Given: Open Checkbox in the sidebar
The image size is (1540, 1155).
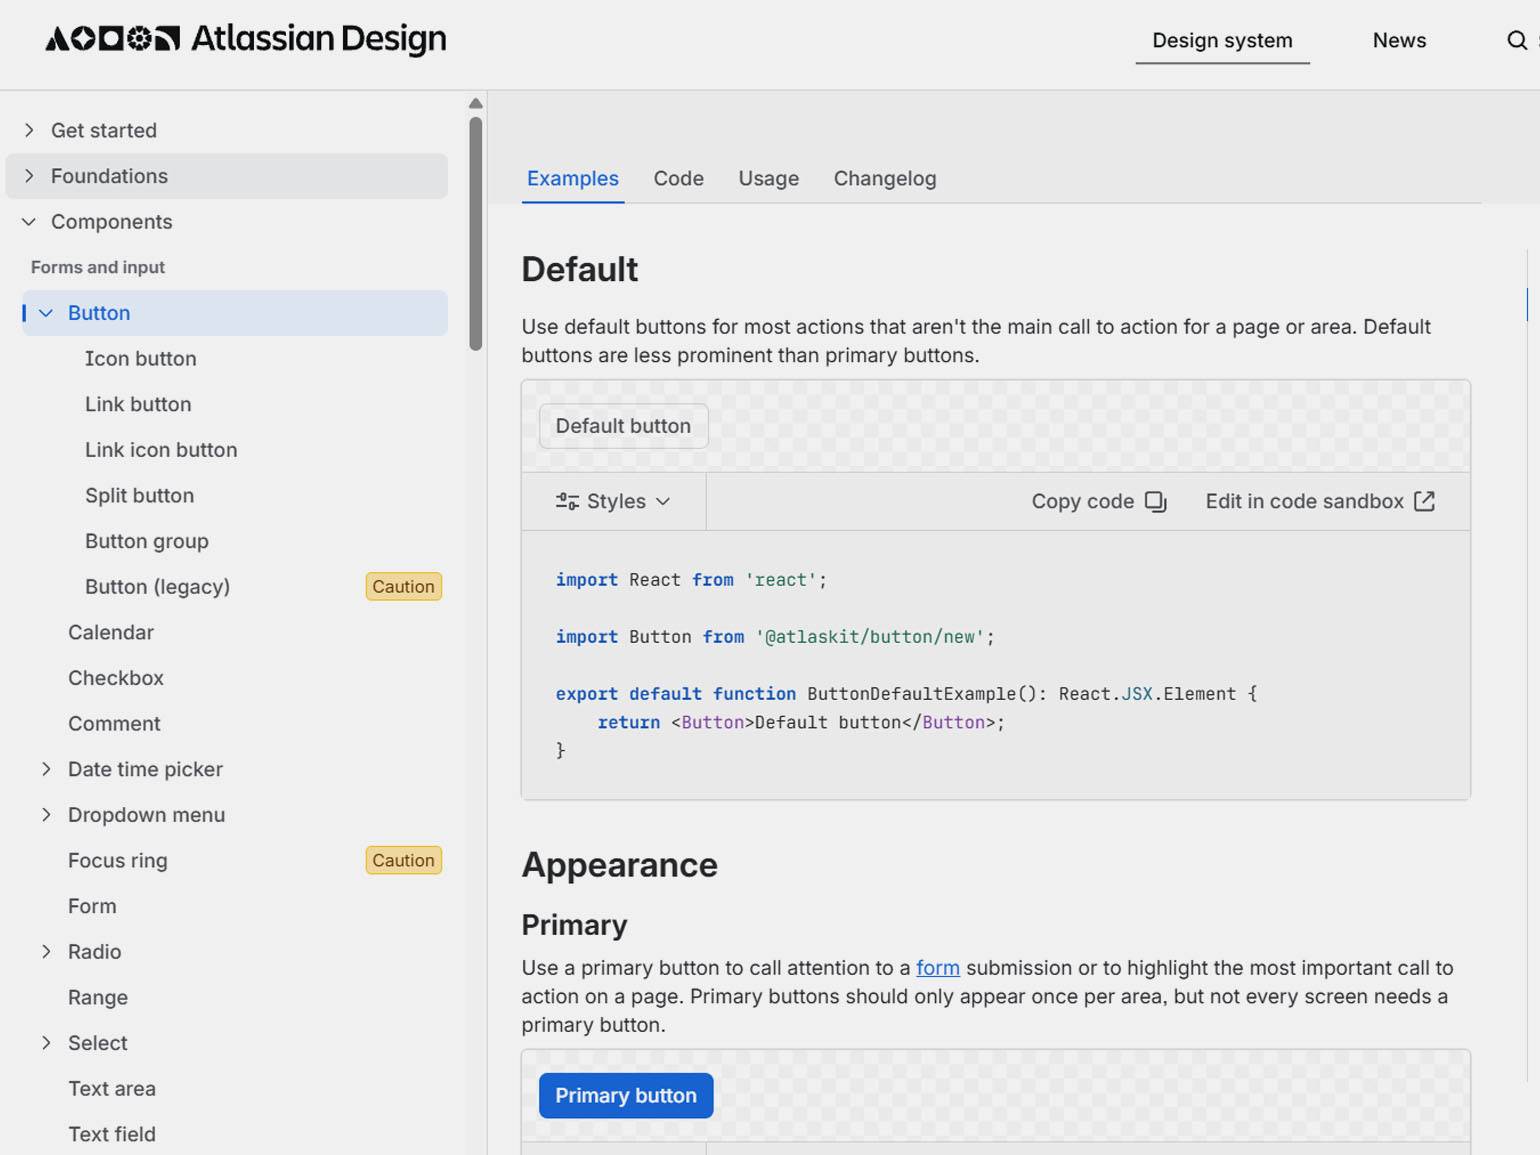Looking at the screenshot, I should 116,678.
